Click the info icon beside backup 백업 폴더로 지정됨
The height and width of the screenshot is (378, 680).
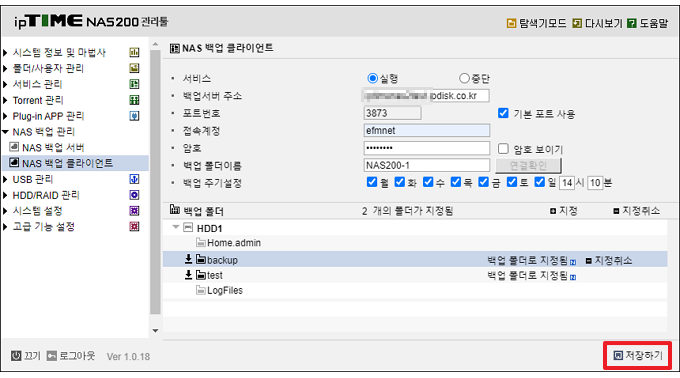pyautogui.click(x=573, y=262)
